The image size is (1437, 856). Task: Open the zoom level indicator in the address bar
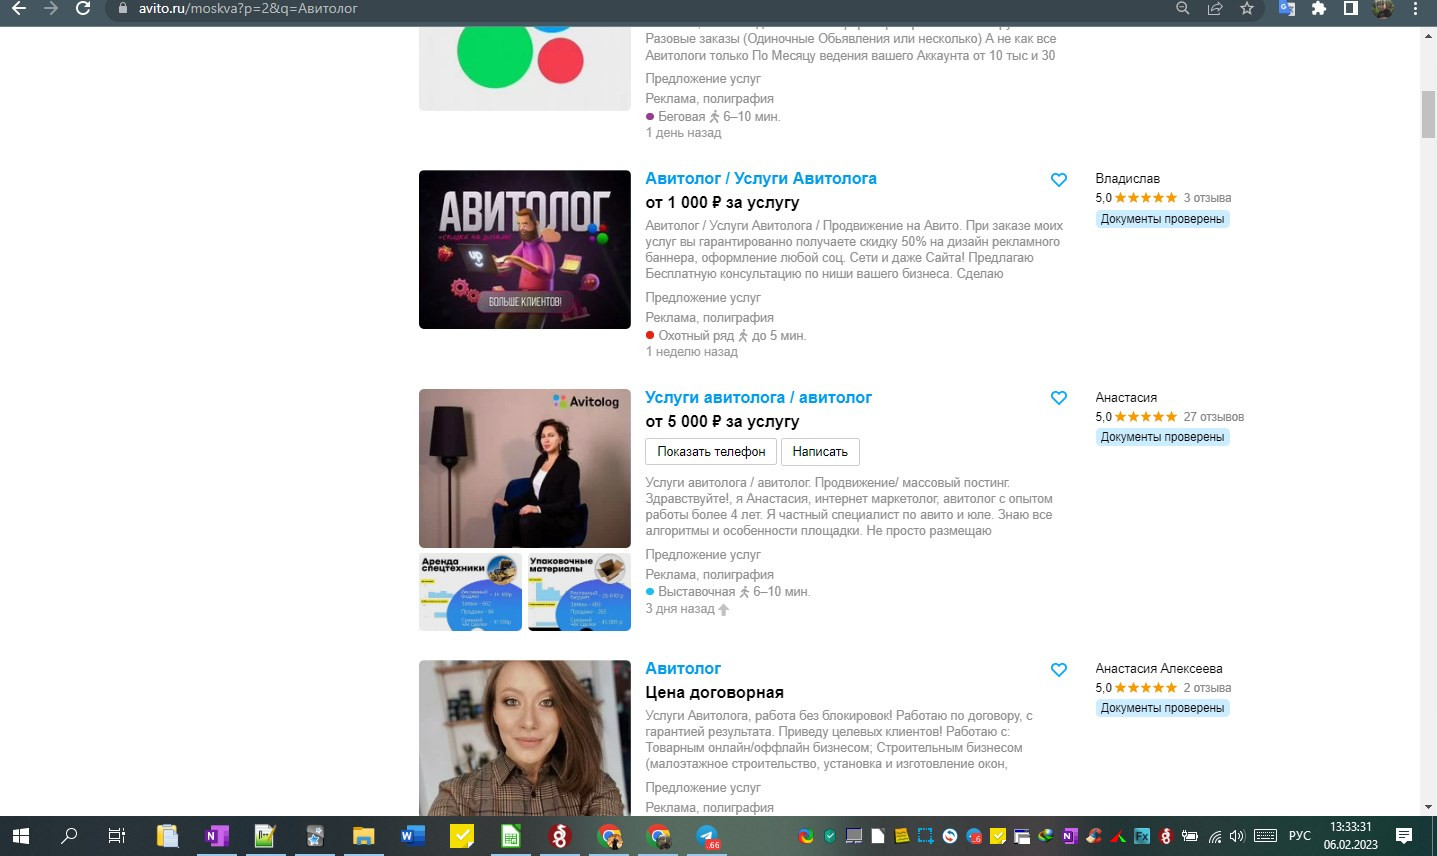click(1183, 8)
